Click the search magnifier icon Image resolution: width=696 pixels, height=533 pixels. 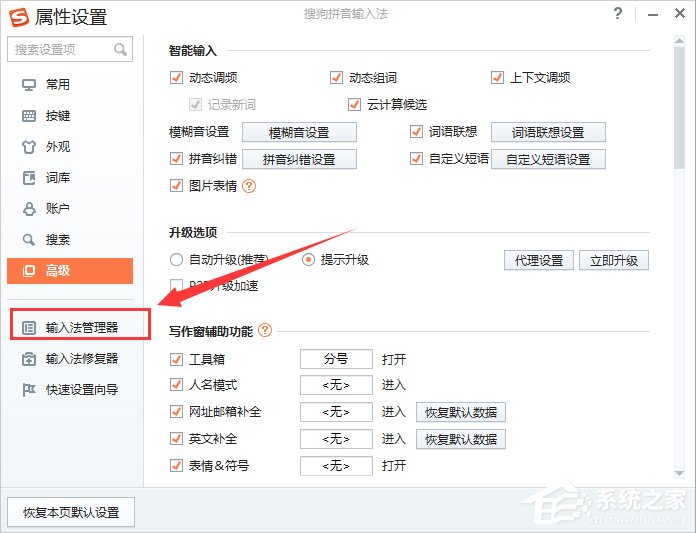pyautogui.click(x=120, y=49)
